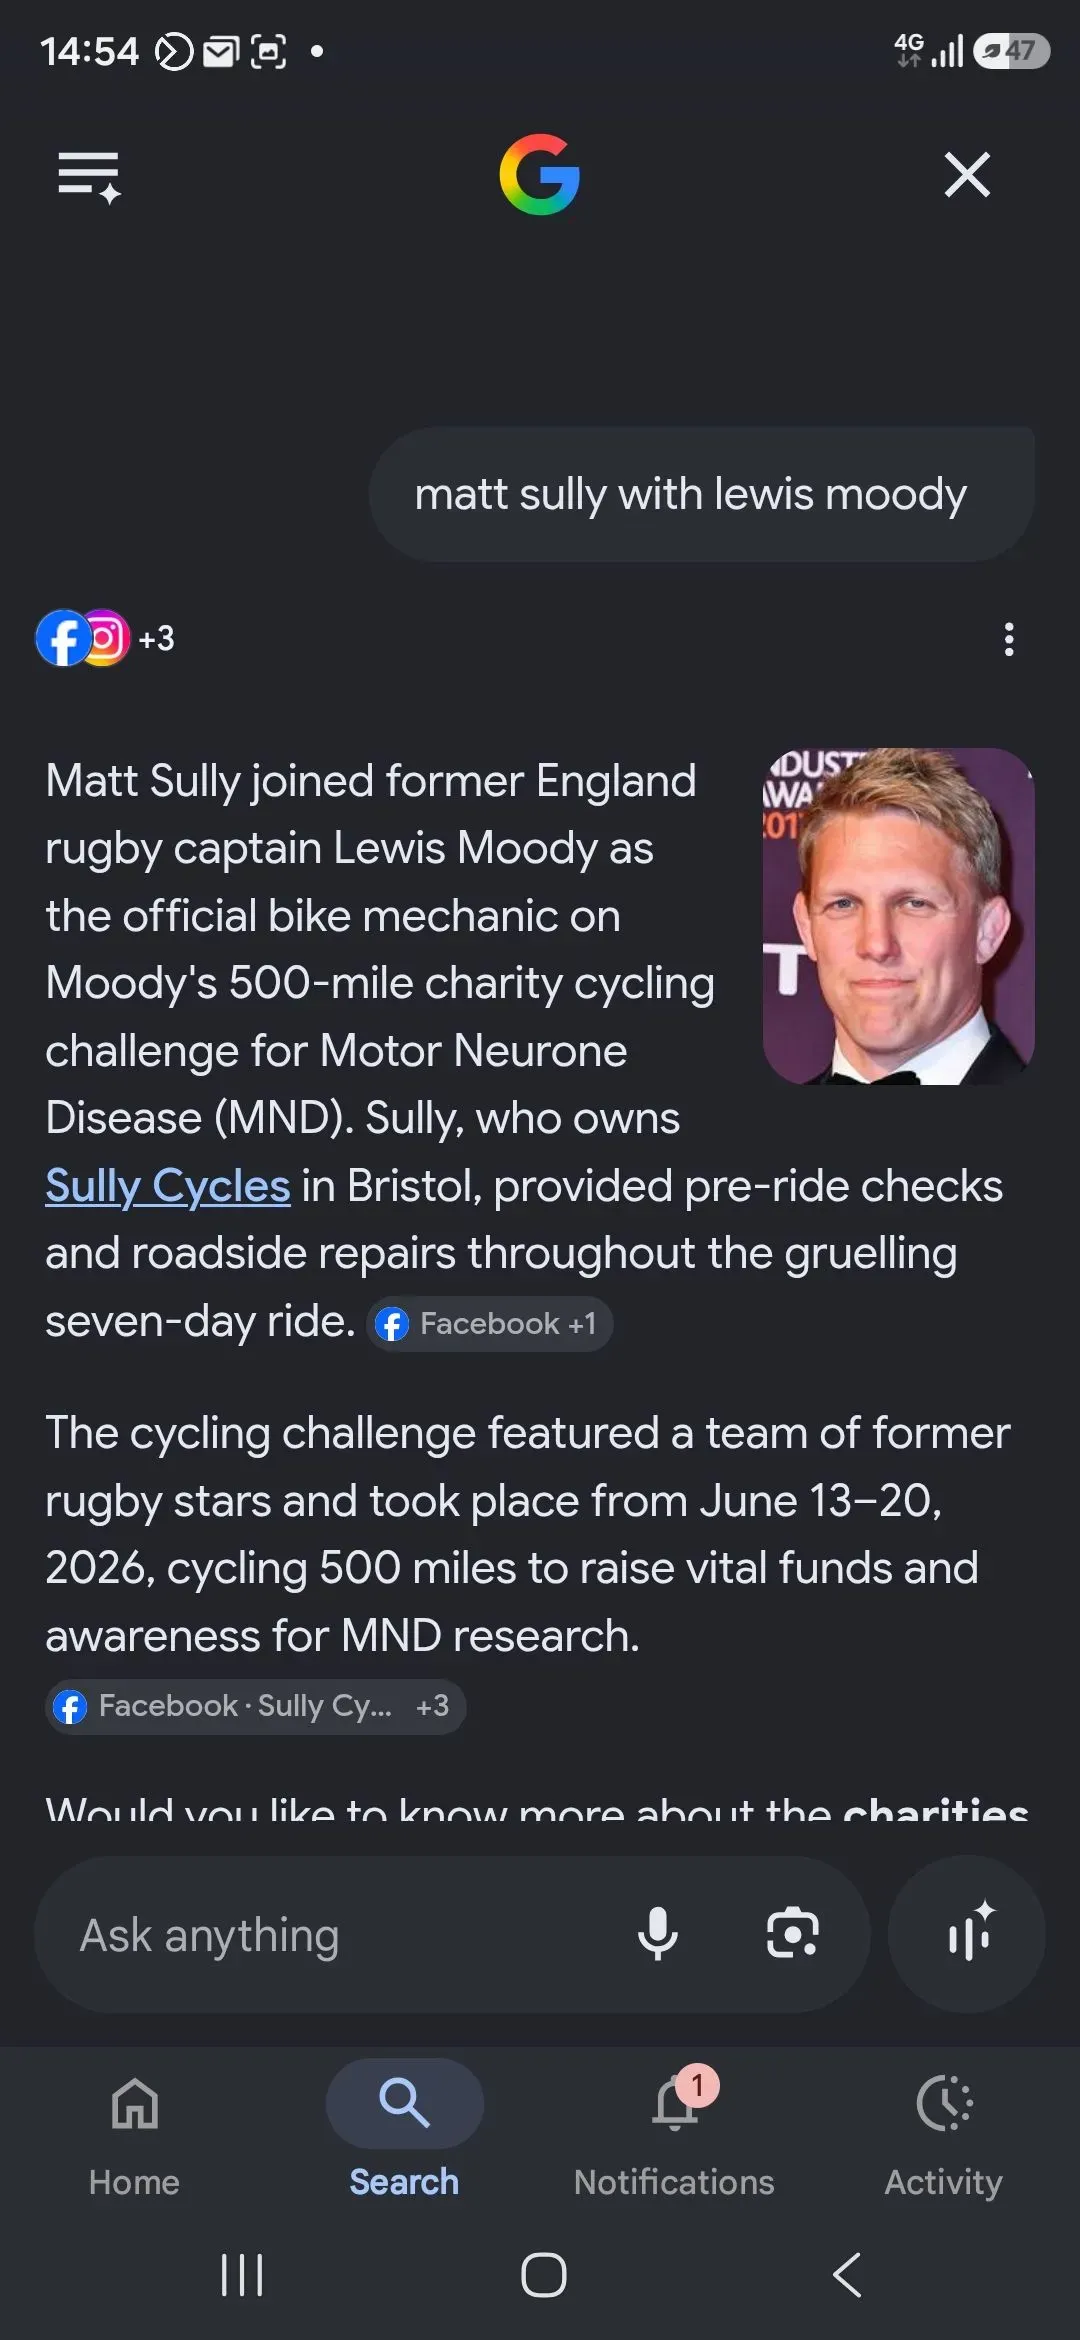
Task: Open the Notifications bell tab
Action: [x=674, y=2130]
